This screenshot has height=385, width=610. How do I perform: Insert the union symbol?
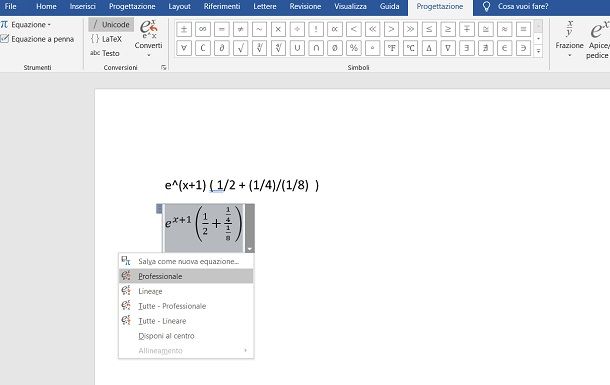point(297,48)
